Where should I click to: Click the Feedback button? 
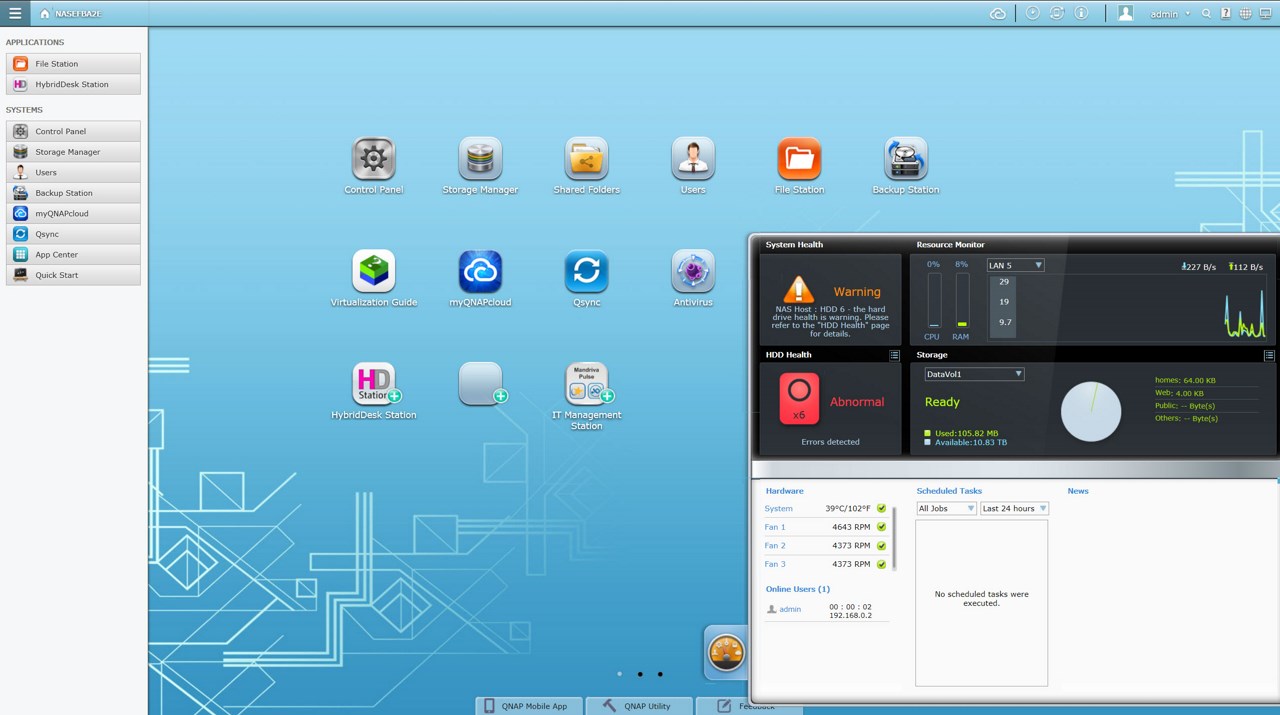749,705
